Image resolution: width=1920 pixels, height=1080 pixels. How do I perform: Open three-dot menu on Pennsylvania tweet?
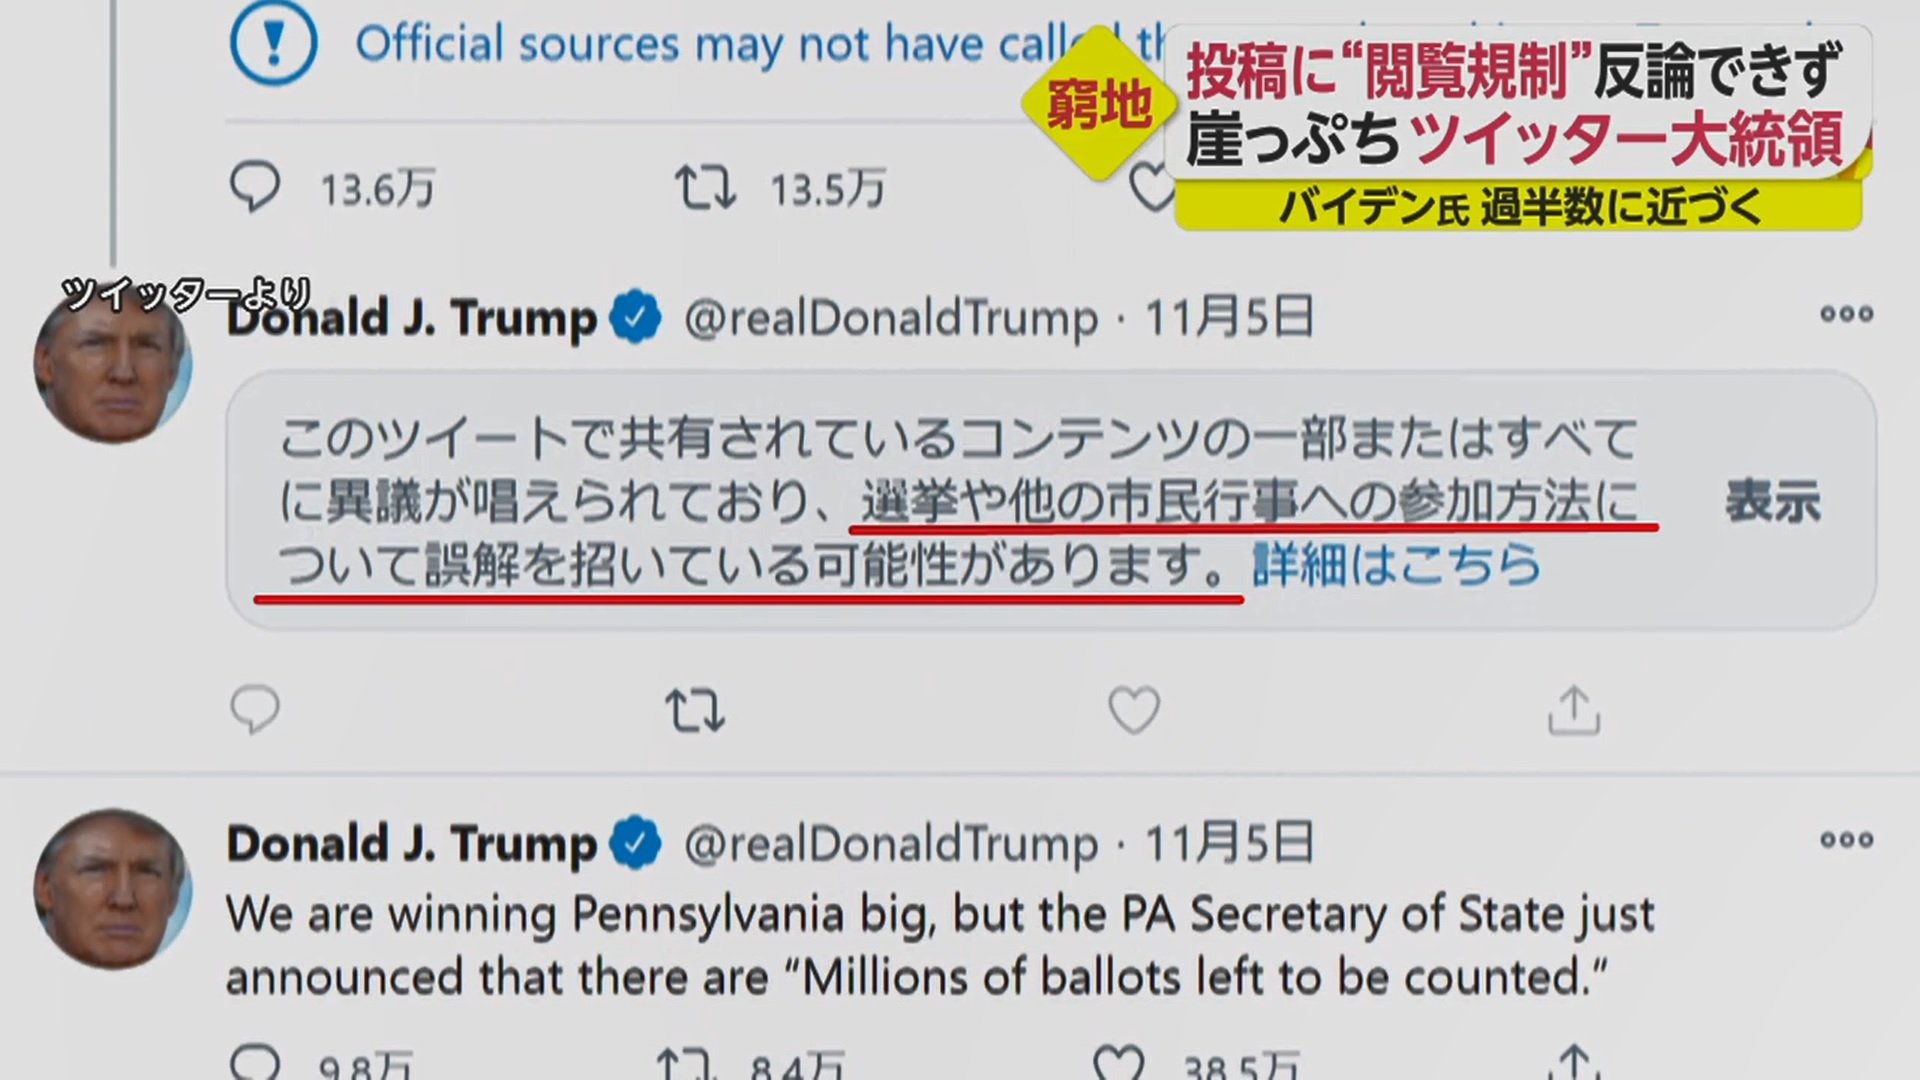pos(1846,839)
